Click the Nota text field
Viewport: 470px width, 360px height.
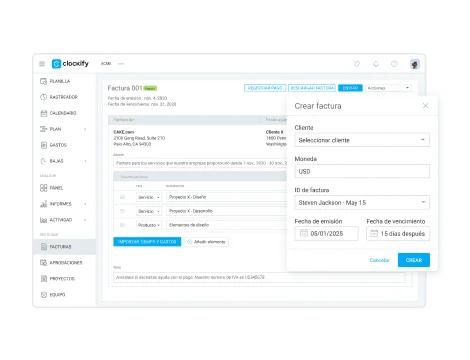coord(259,277)
